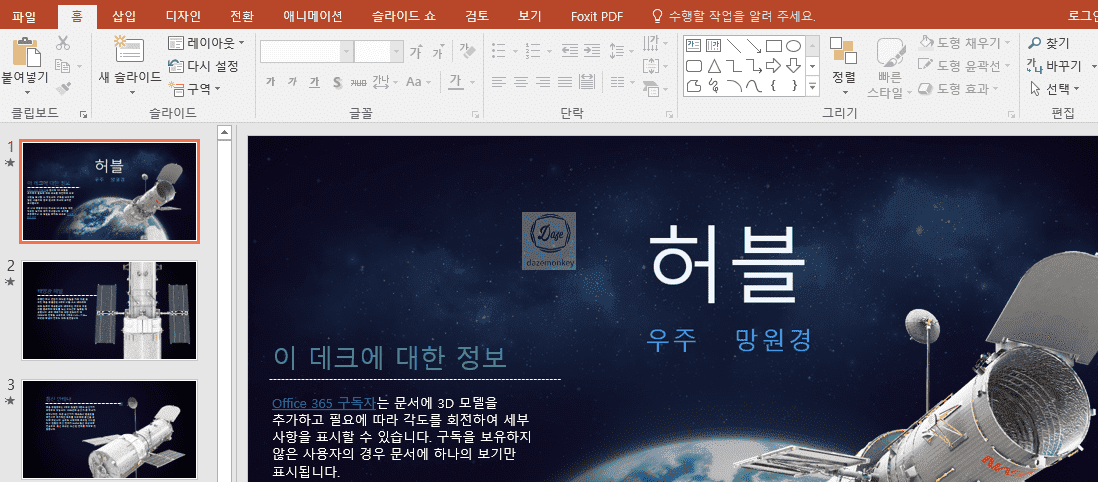Click the Paste clipboard icon
1098x482 pixels.
click(x=27, y=51)
